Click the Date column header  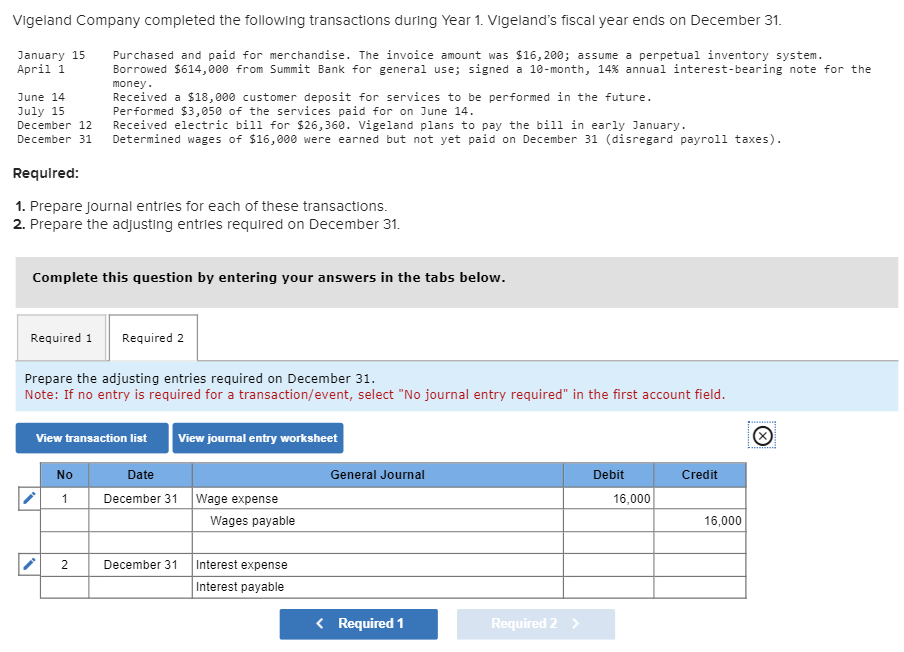(140, 474)
